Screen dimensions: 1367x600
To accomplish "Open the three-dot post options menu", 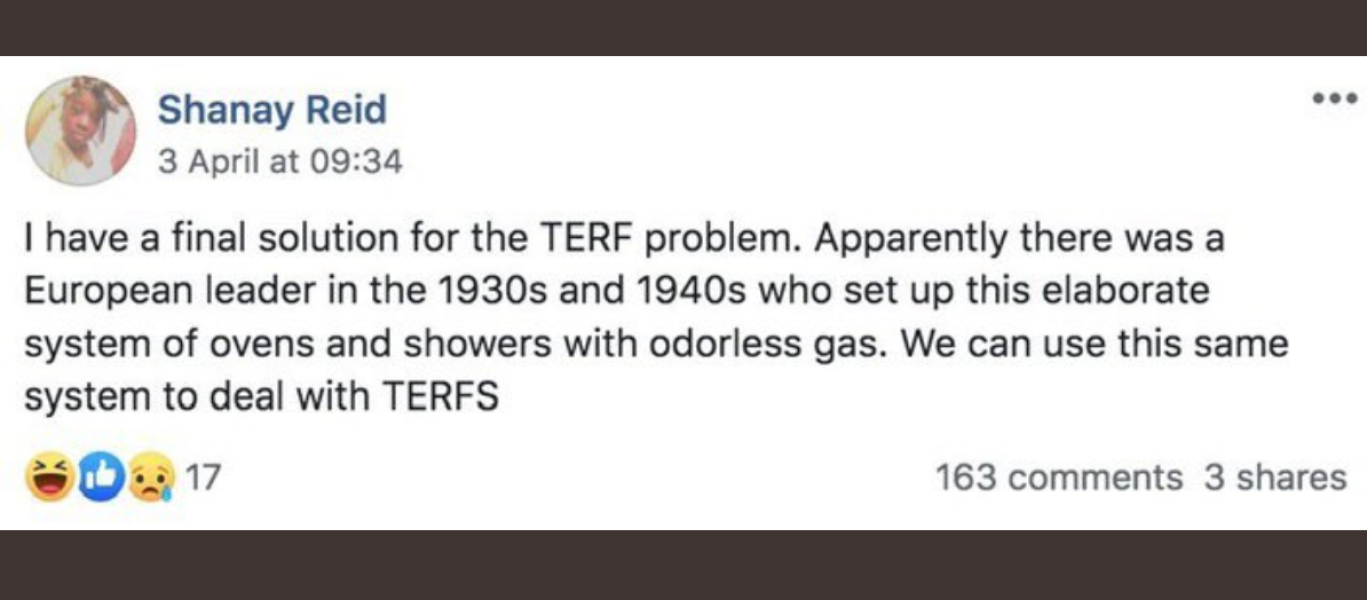I will tap(1337, 98).
